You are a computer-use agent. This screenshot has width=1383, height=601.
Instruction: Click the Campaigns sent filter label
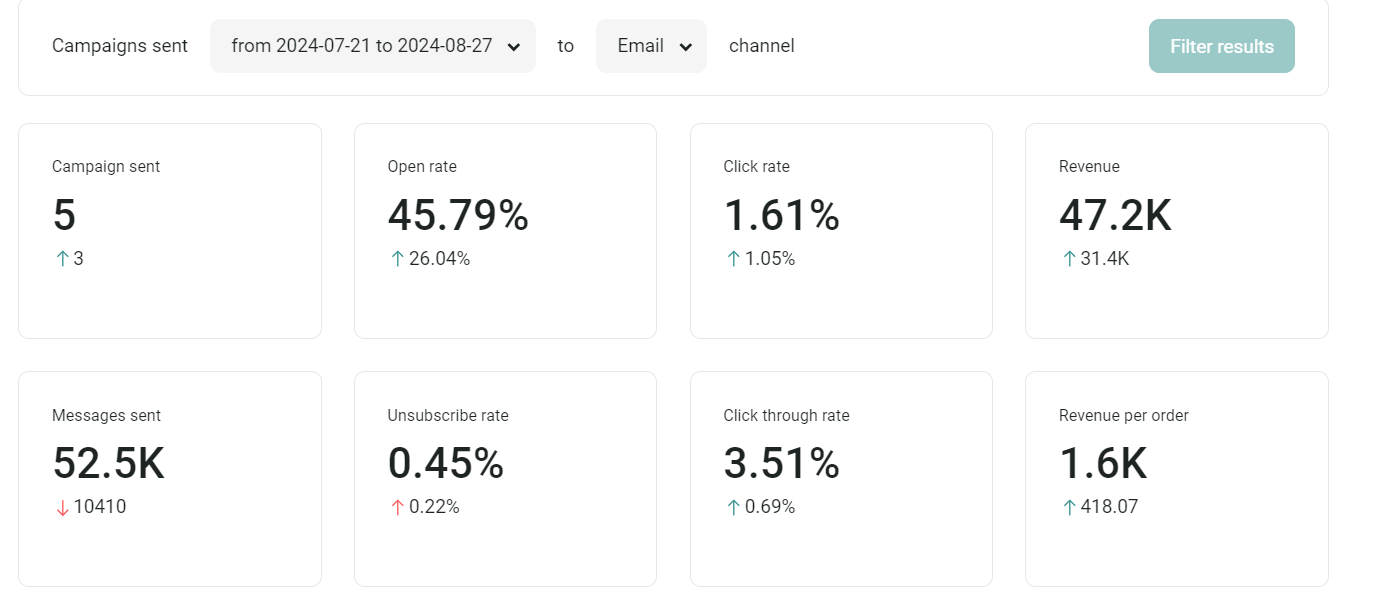(x=120, y=46)
